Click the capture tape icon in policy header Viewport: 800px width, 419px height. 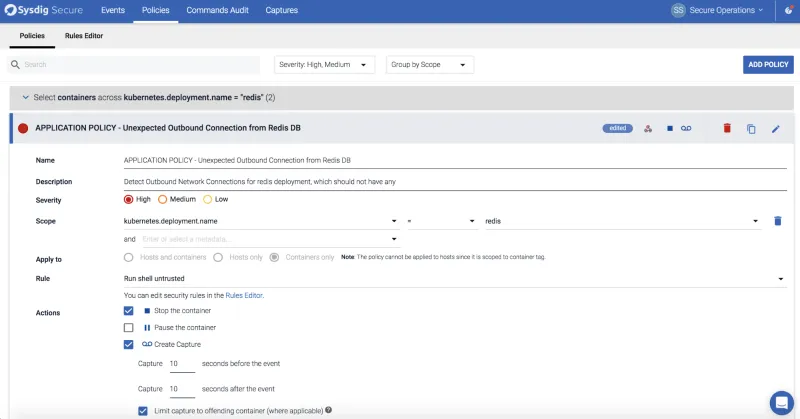click(x=686, y=129)
